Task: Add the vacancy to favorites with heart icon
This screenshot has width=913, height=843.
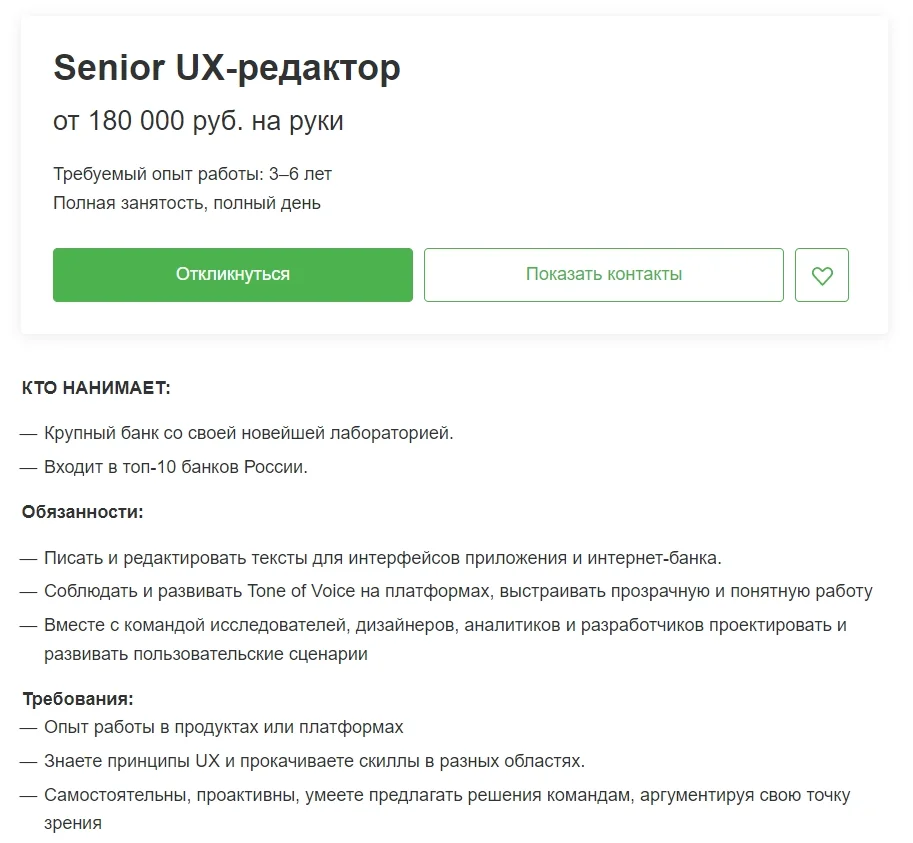Action: click(x=821, y=275)
